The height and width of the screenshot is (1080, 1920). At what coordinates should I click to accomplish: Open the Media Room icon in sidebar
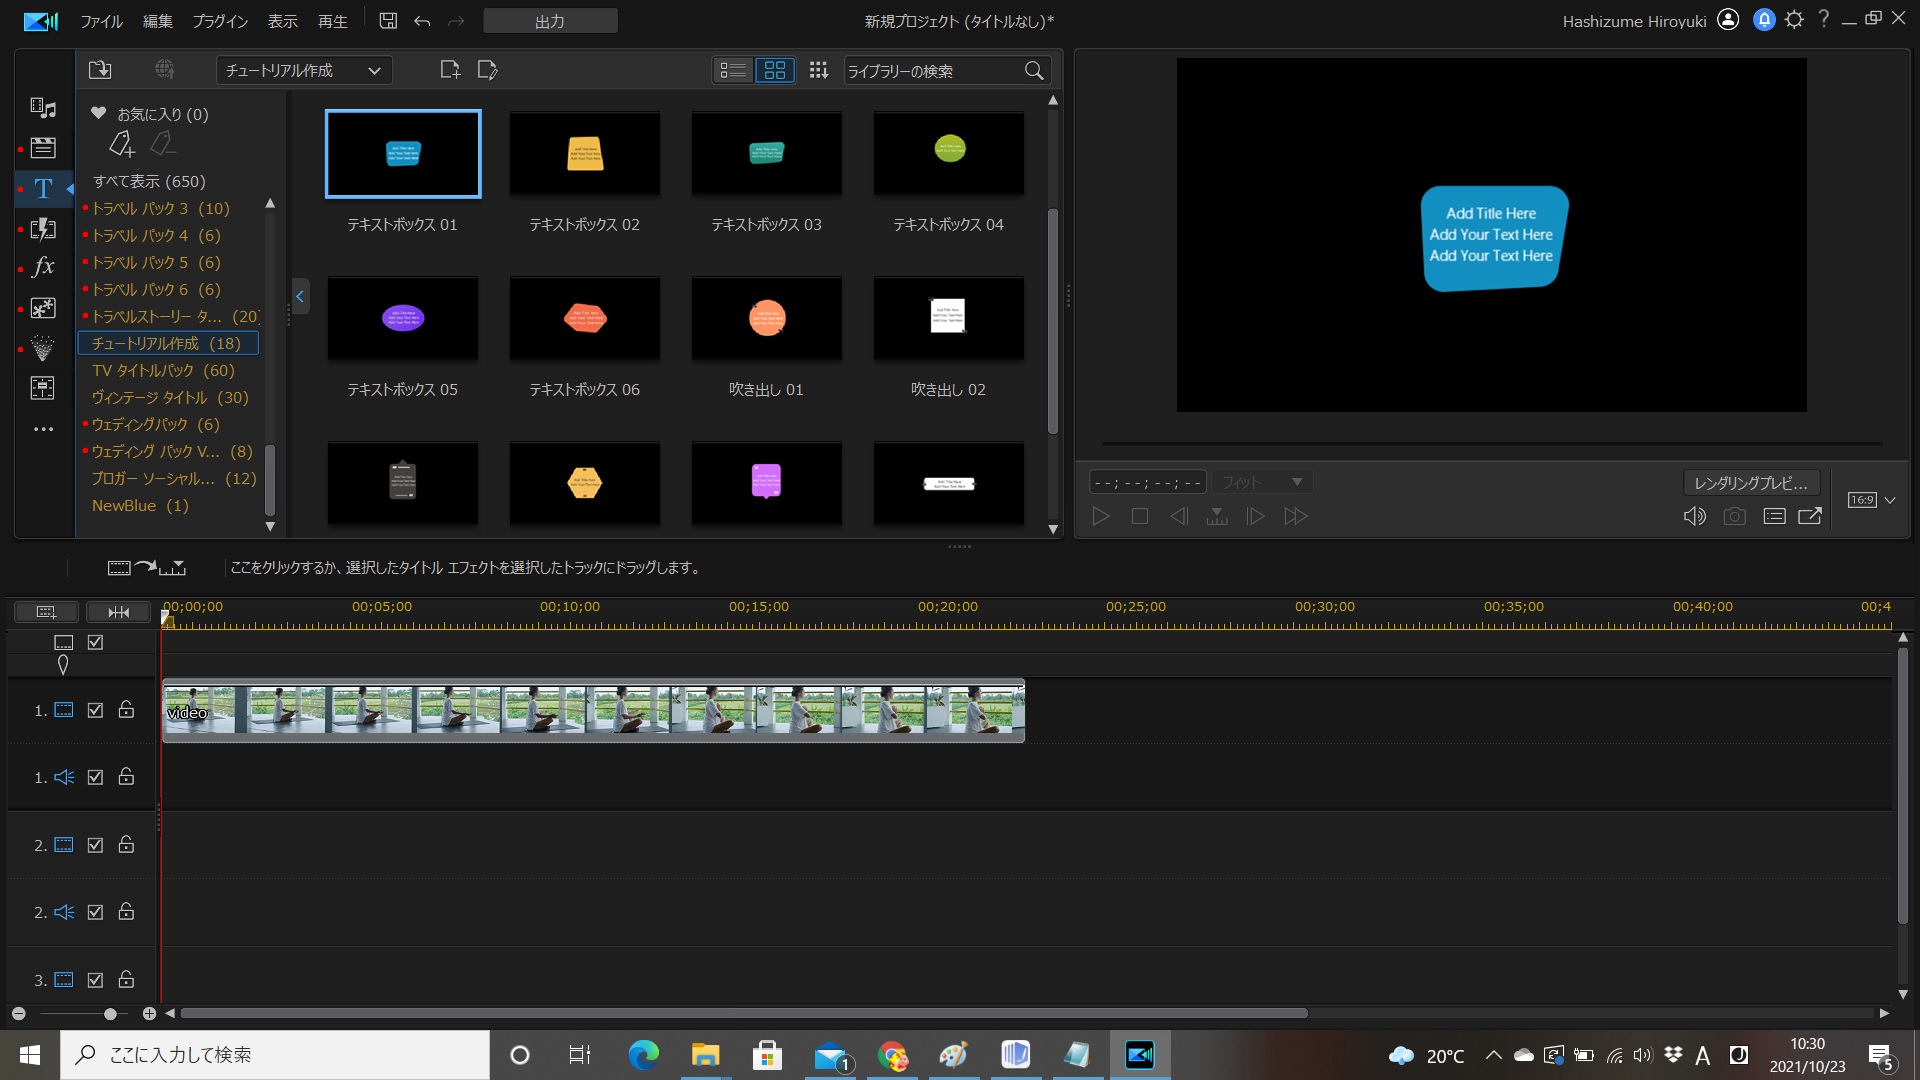click(43, 107)
